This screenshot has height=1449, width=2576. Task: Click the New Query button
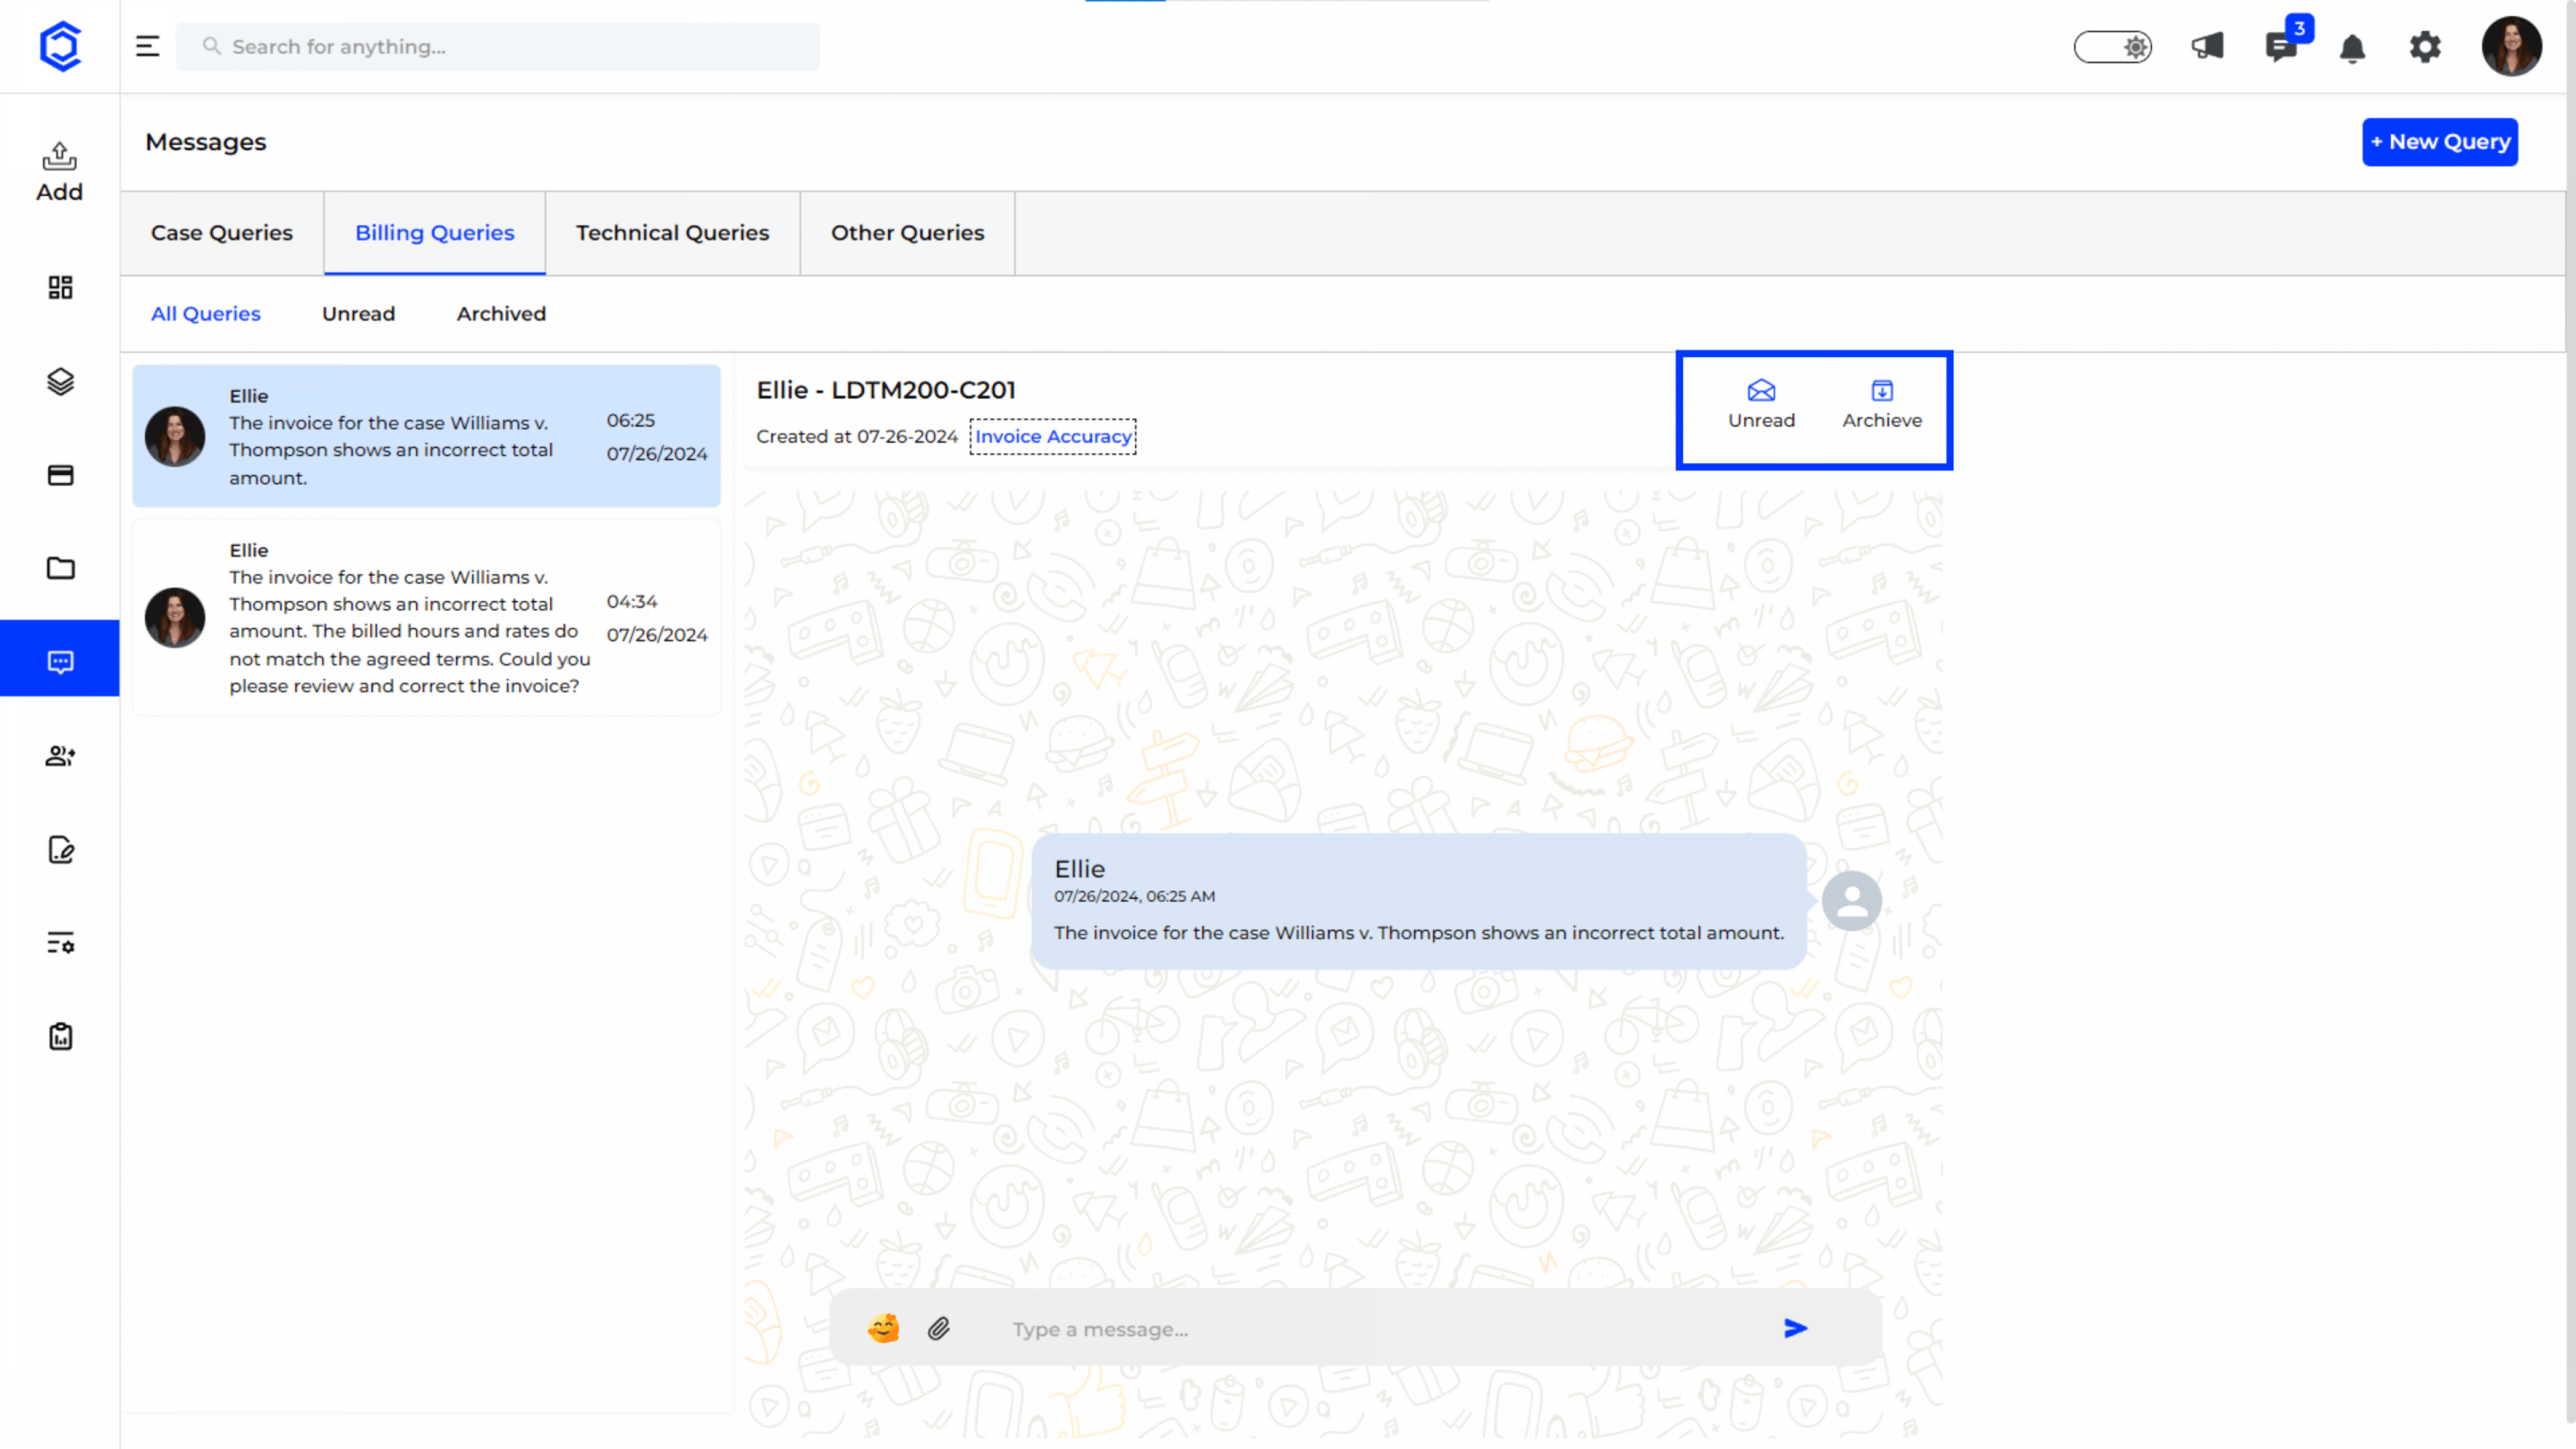coord(2439,142)
